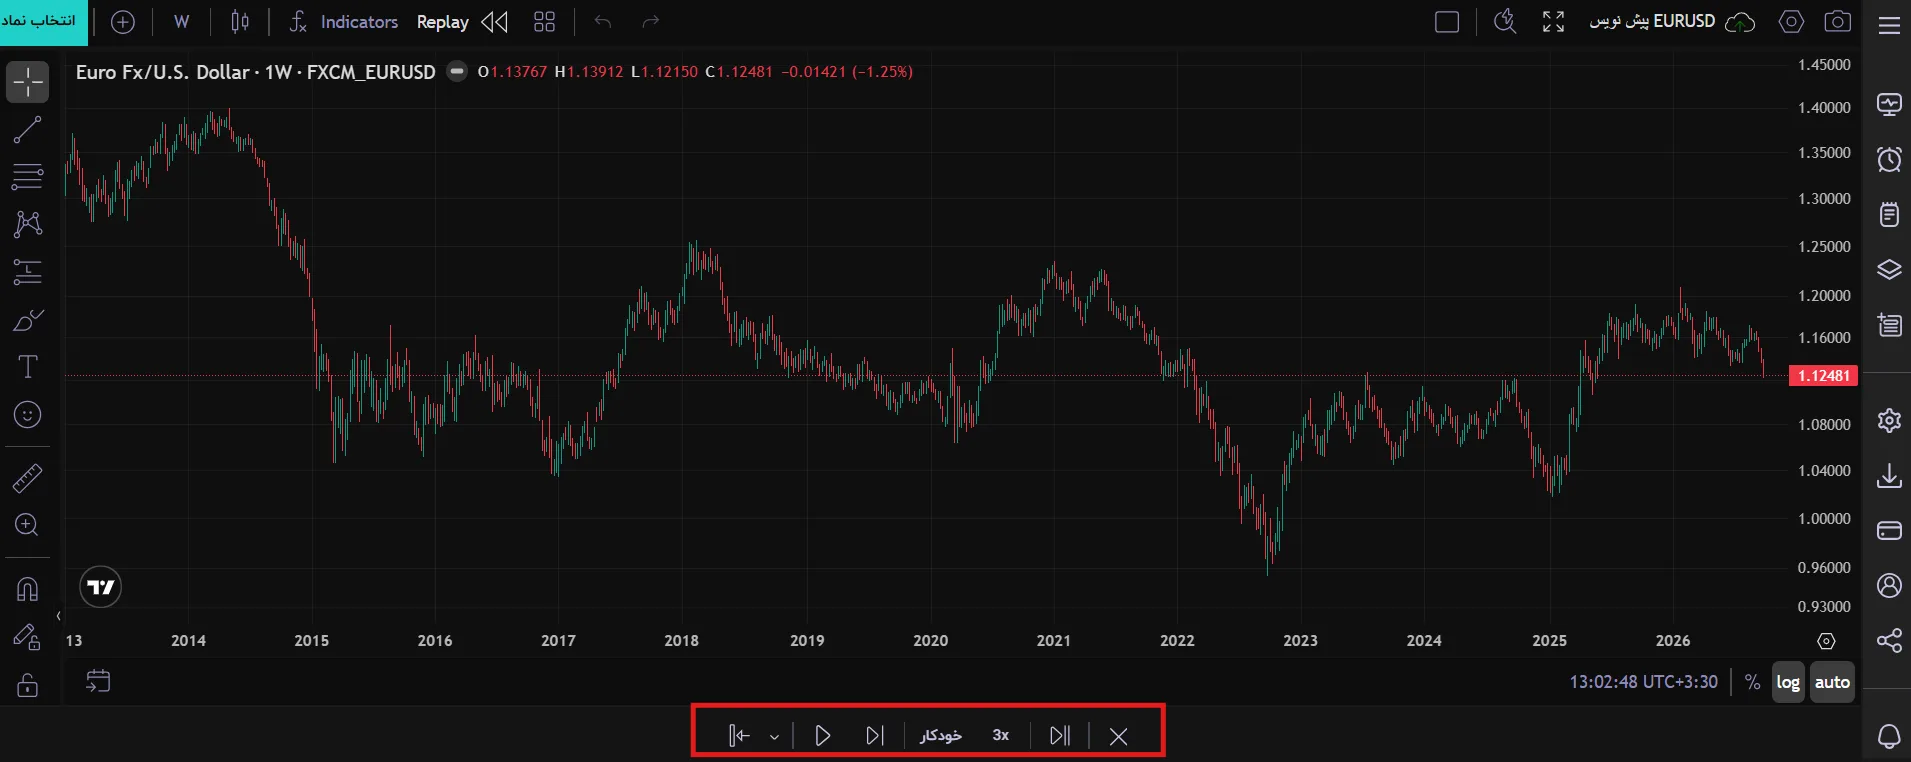Open the layout grid templates dropdown
This screenshot has height=762, width=1911.
[544, 22]
